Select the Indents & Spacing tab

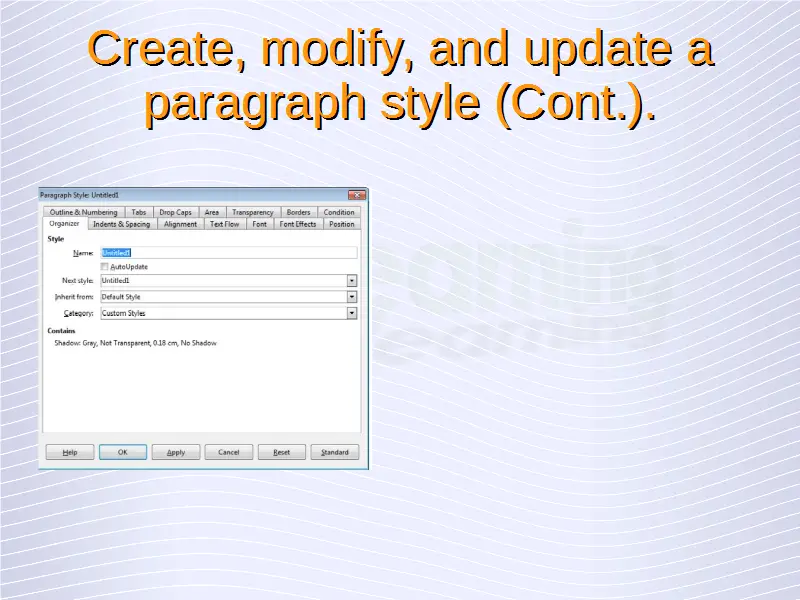[121, 224]
